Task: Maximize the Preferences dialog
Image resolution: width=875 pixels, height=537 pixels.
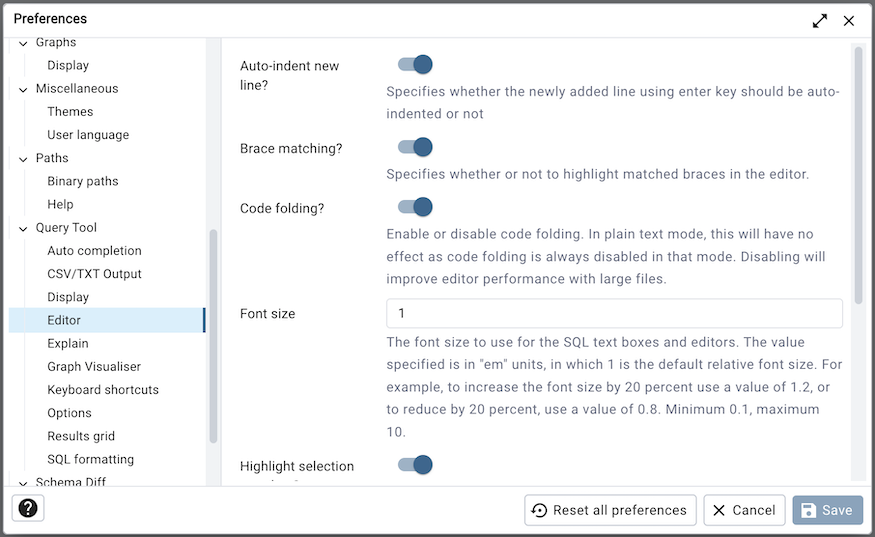Action: 820,20
